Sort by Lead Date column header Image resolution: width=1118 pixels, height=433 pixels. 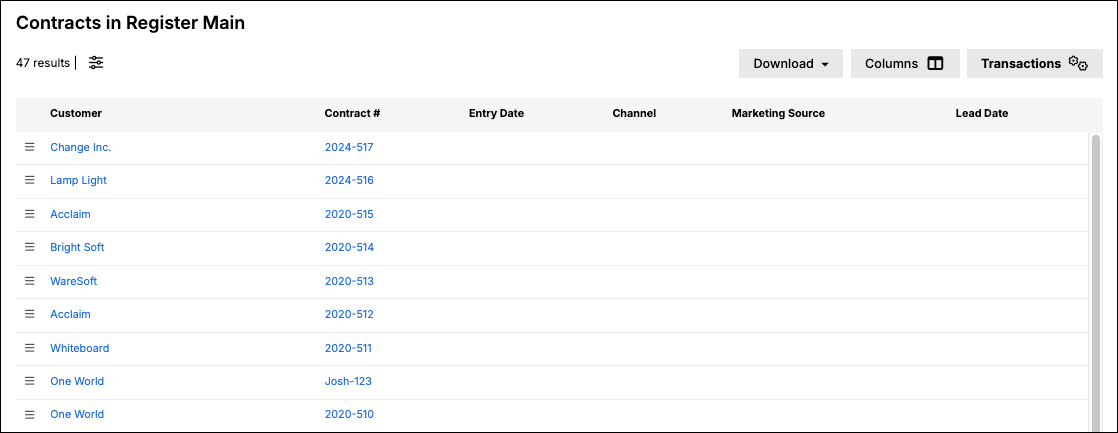coord(981,113)
